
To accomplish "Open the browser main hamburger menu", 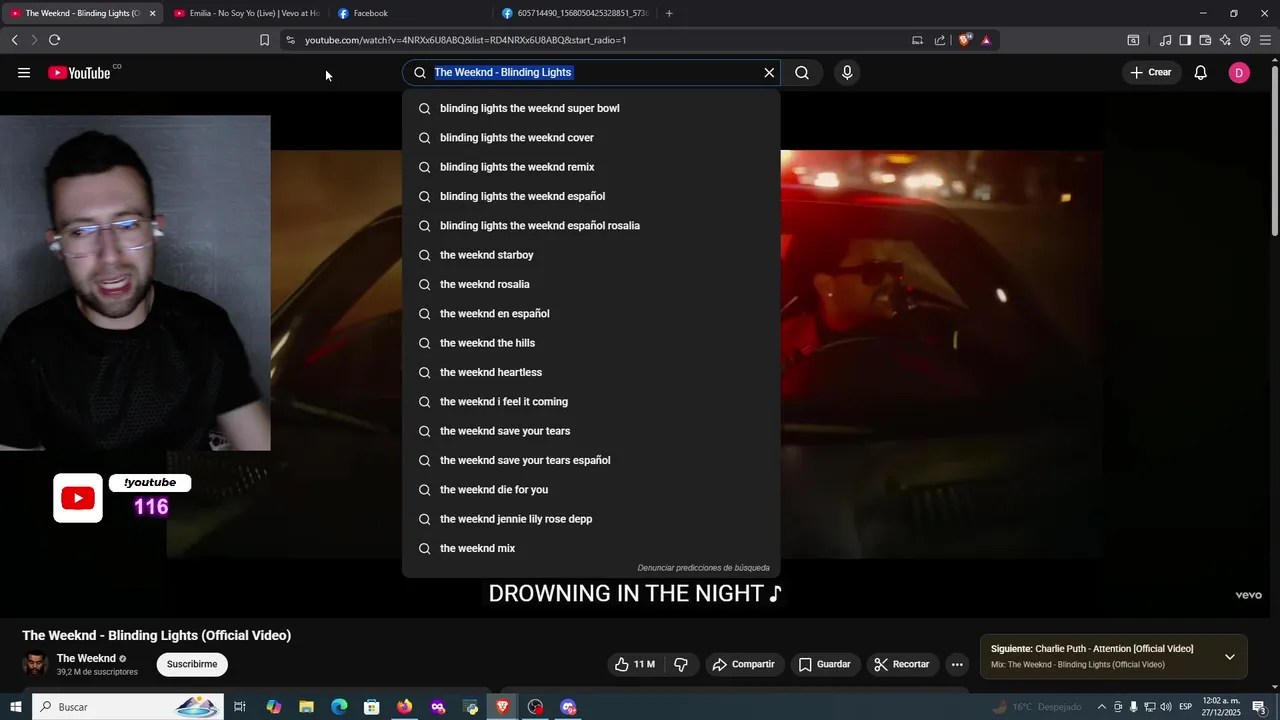I will [x=1266, y=40].
